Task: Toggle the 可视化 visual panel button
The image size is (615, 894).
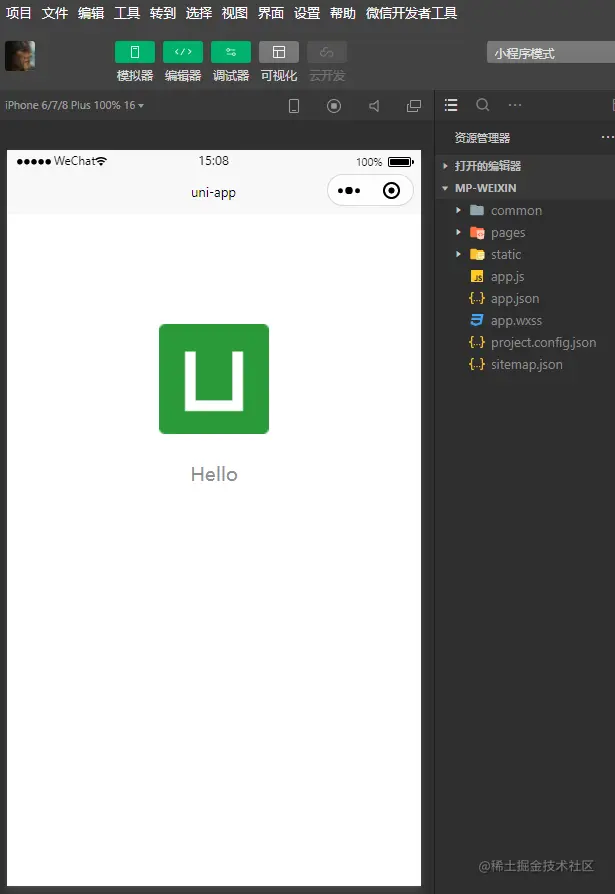Action: pos(279,52)
